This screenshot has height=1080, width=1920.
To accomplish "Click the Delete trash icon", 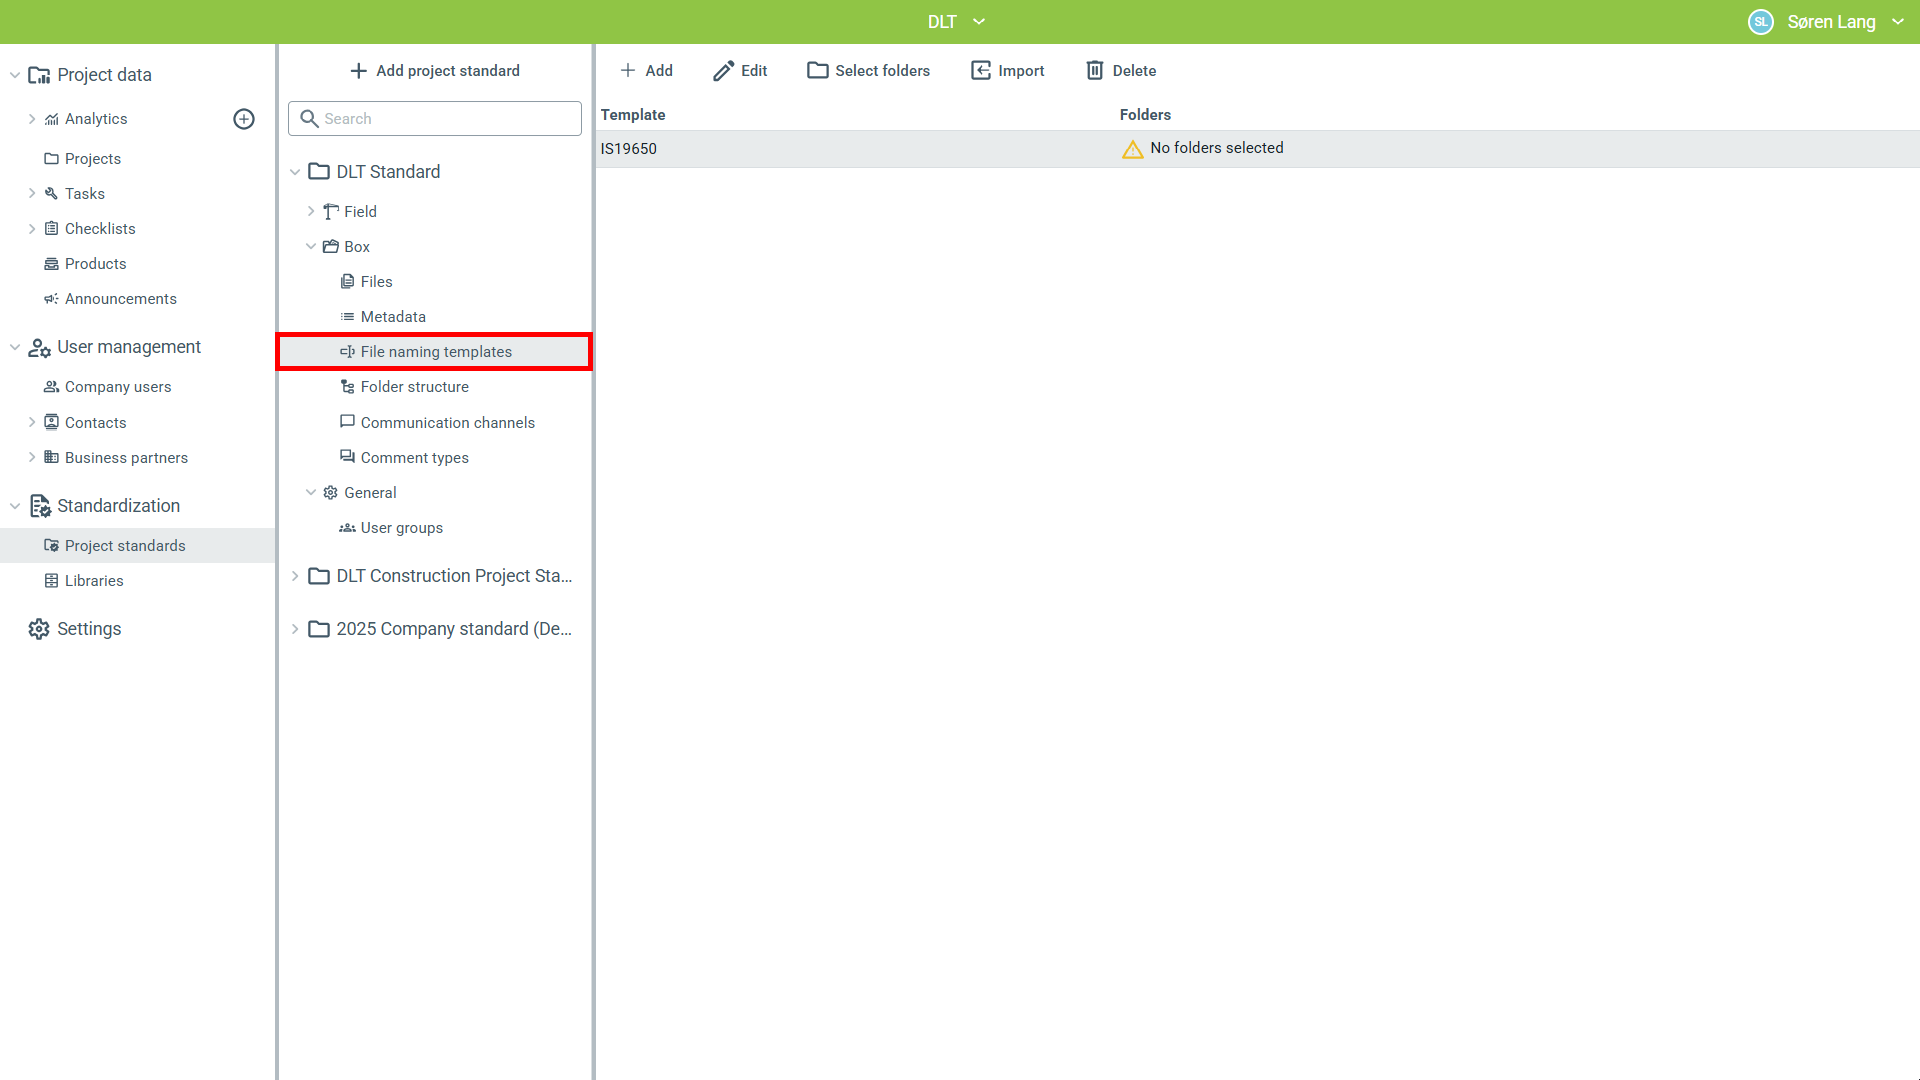I will coord(1095,71).
